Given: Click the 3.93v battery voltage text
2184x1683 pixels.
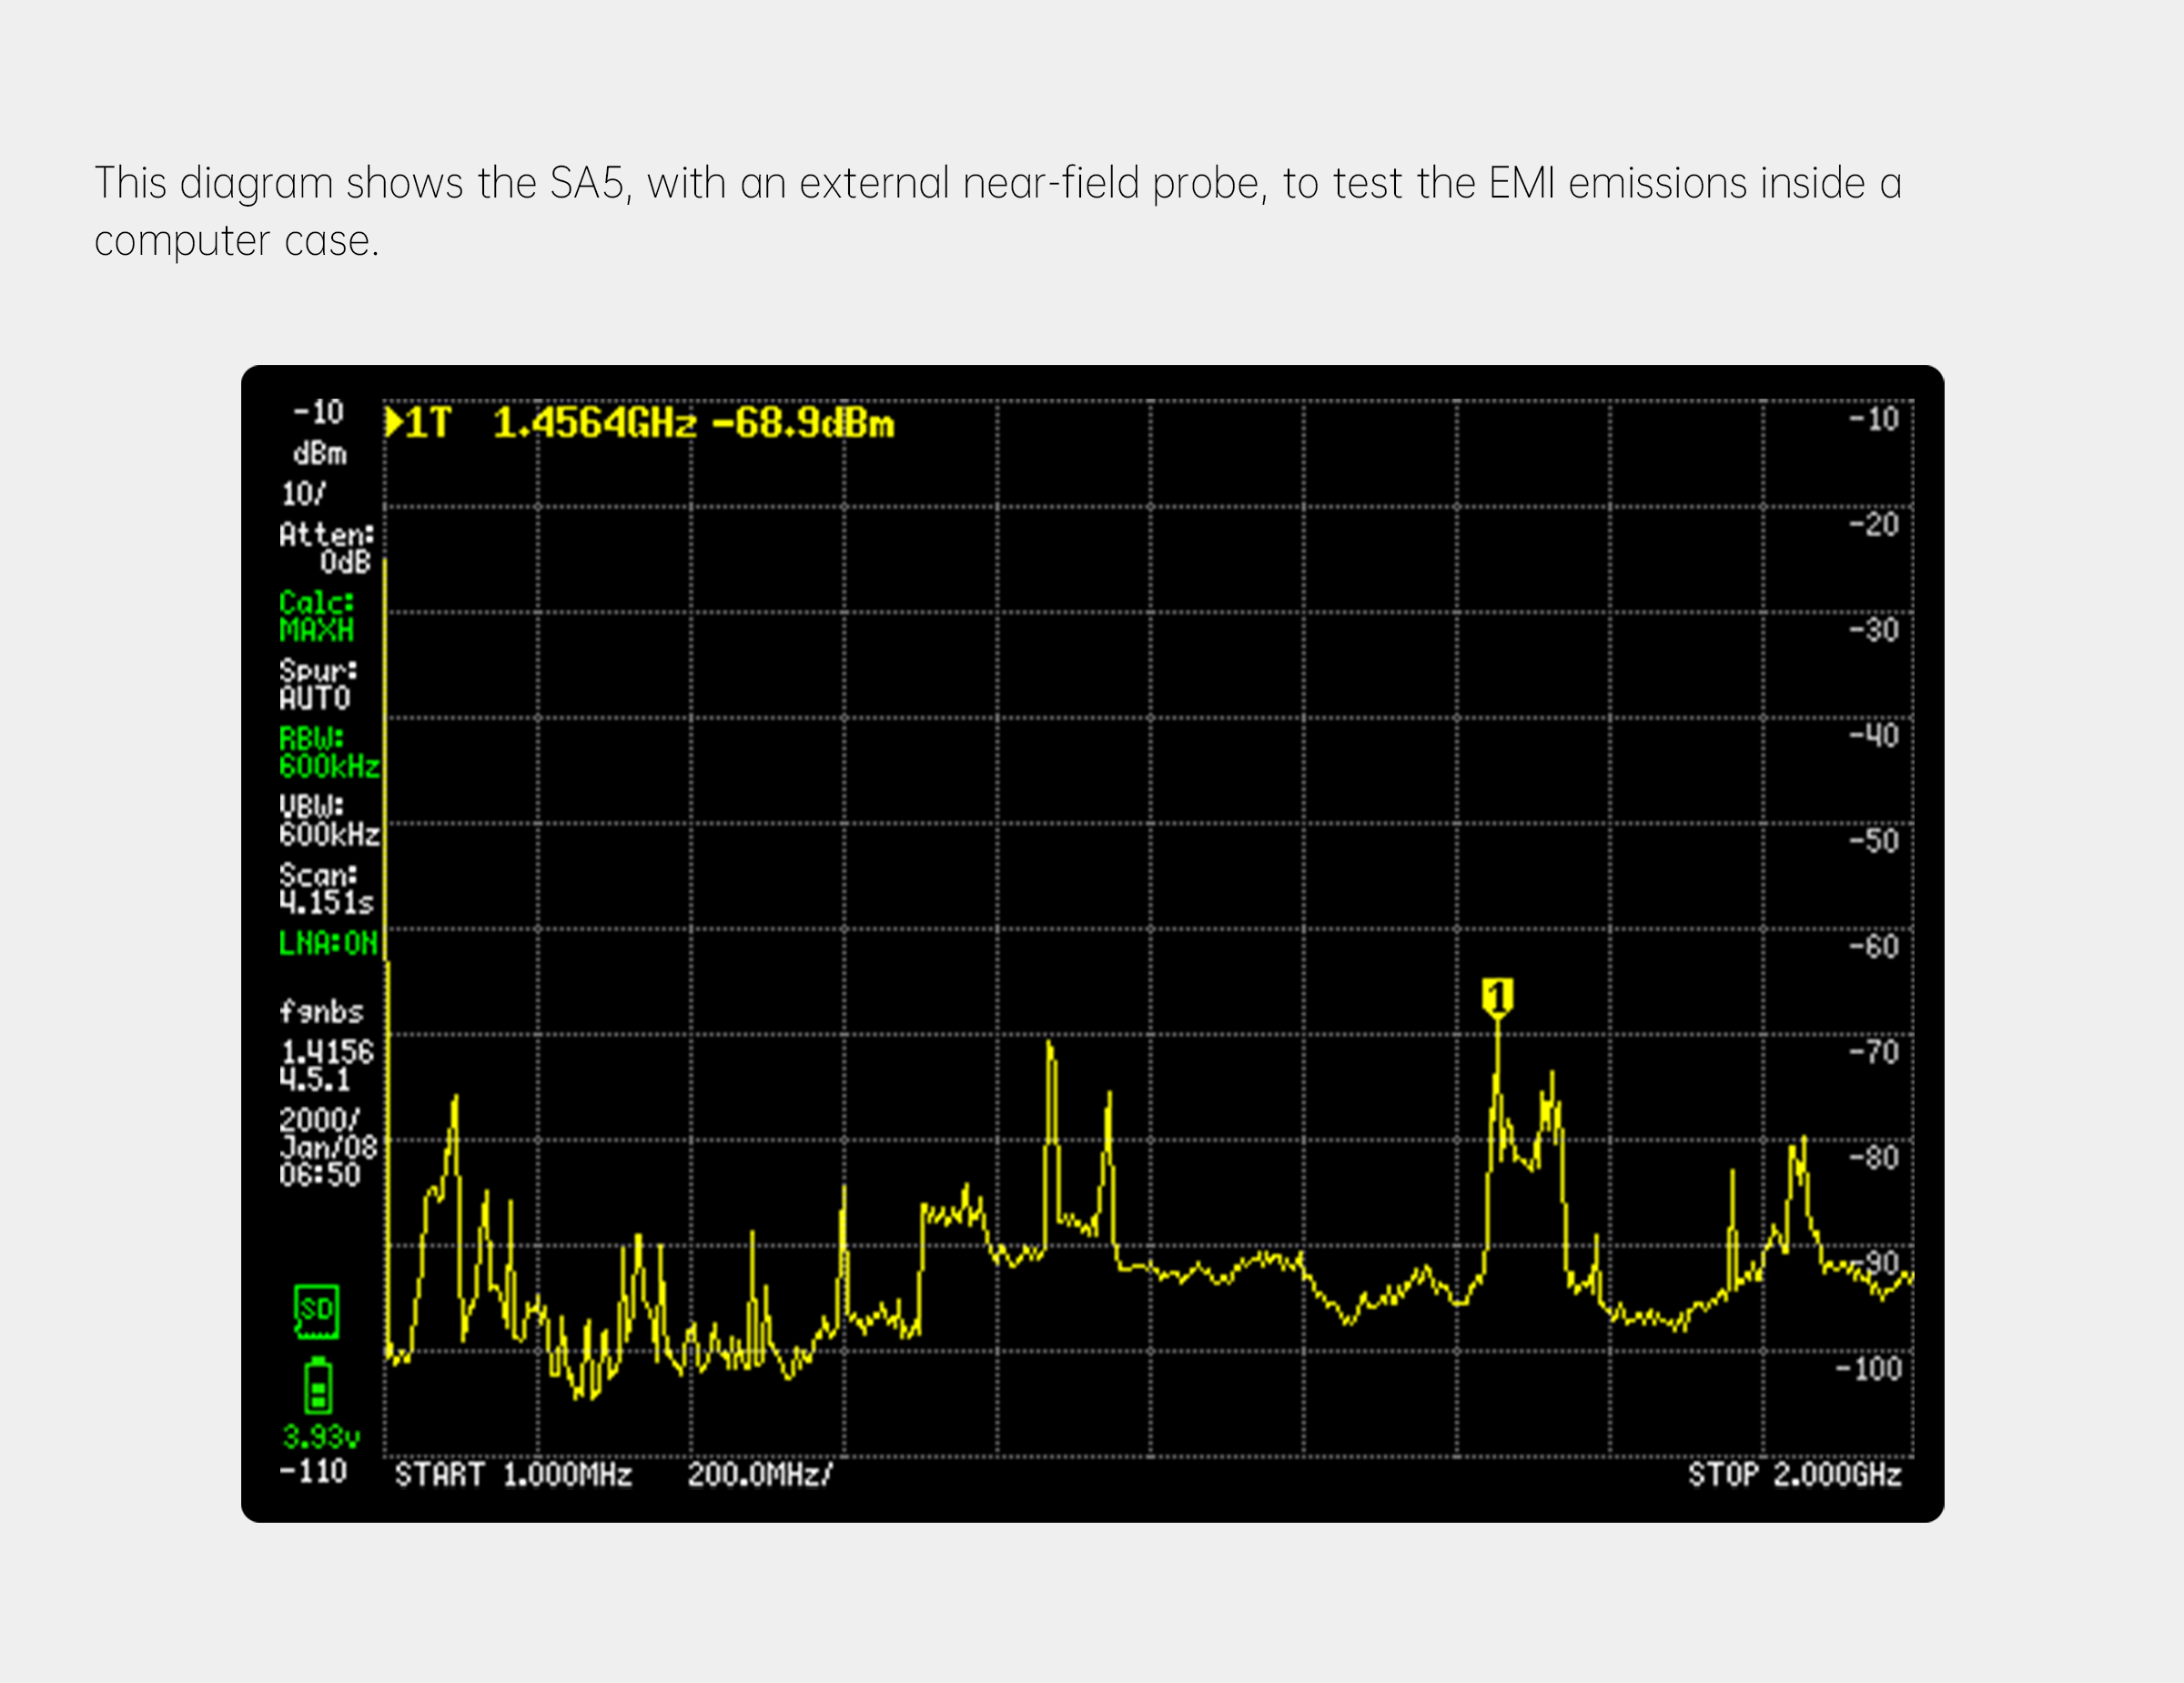Looking at the screenshot, I should 320,1437.
